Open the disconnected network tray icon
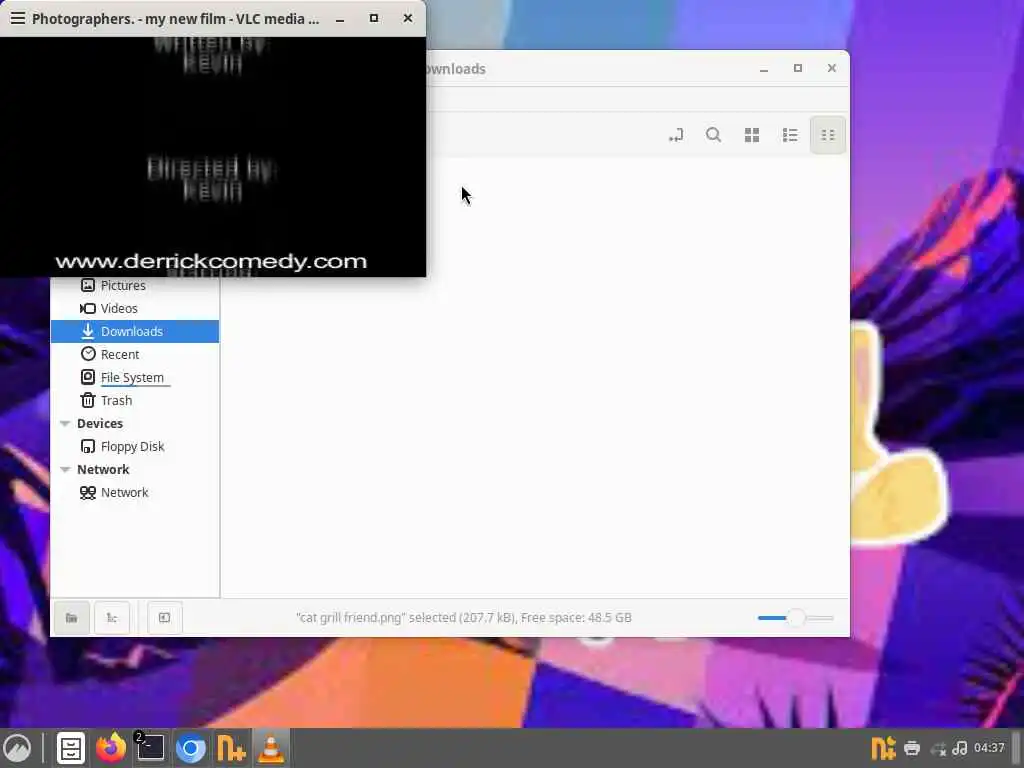 [x=938, y=748]
